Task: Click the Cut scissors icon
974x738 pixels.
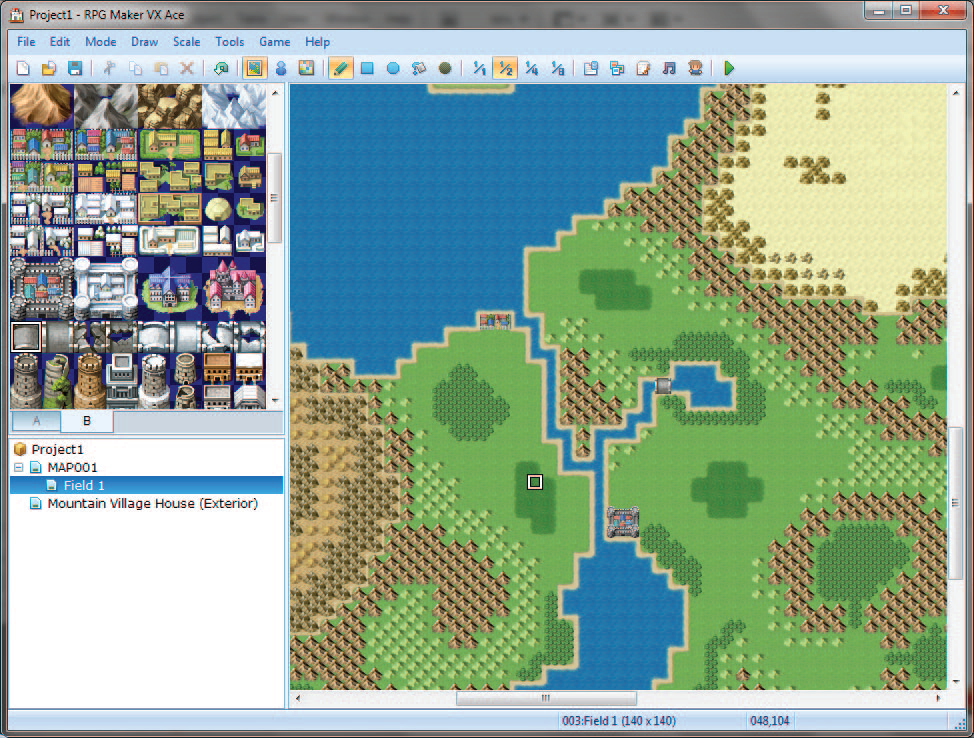Action: click(109, 68)
